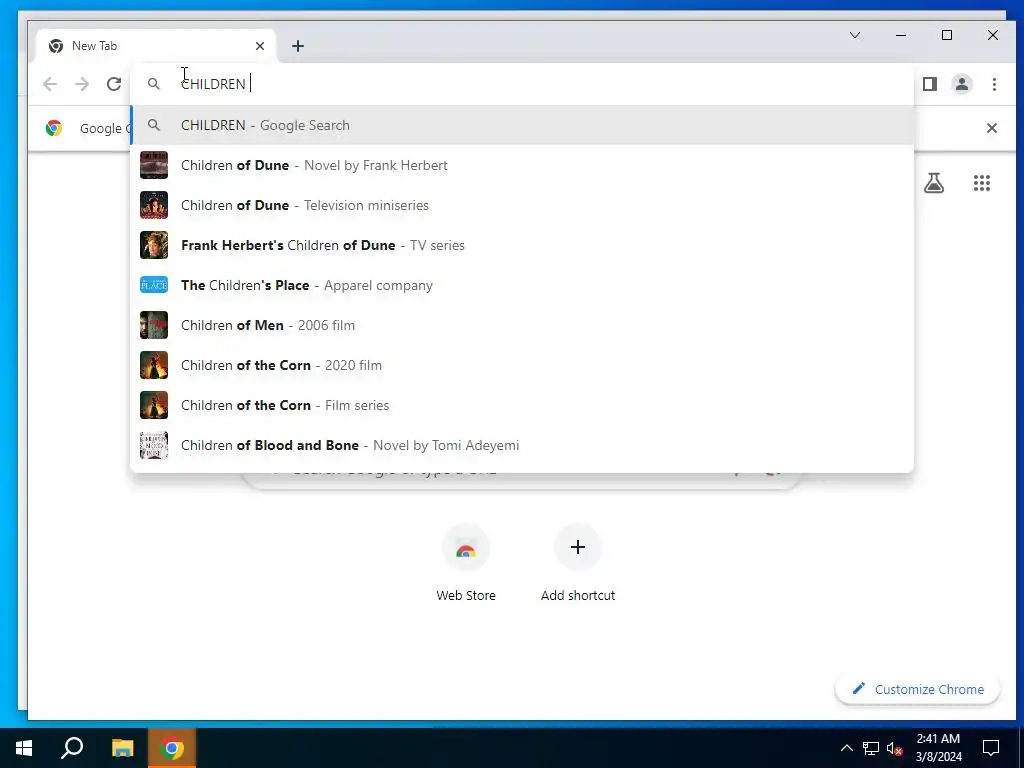Close the Chrome window
Viewport: 1024px width, 768px height.
tap(993, 35)
